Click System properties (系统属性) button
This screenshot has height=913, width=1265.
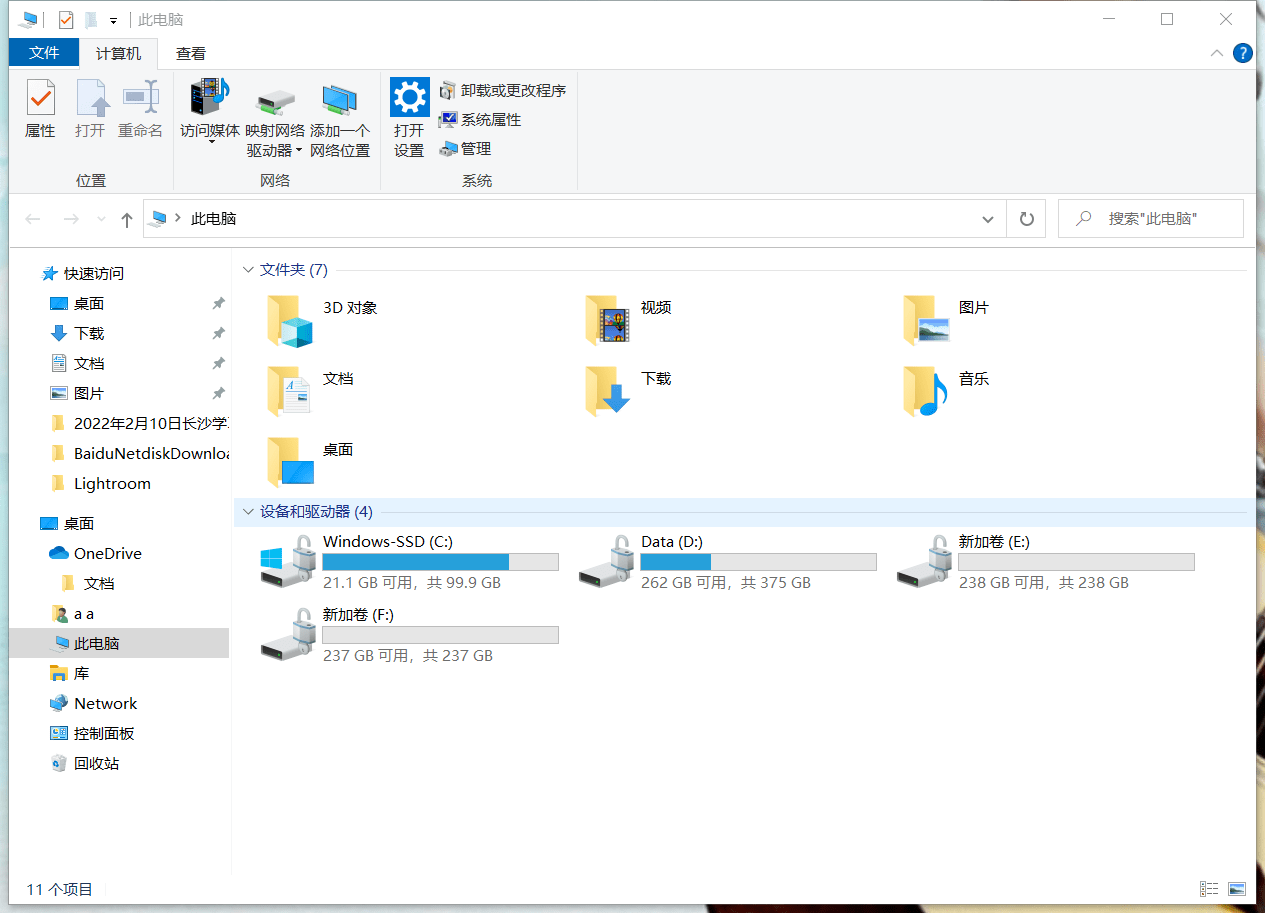tap(480, 119)
